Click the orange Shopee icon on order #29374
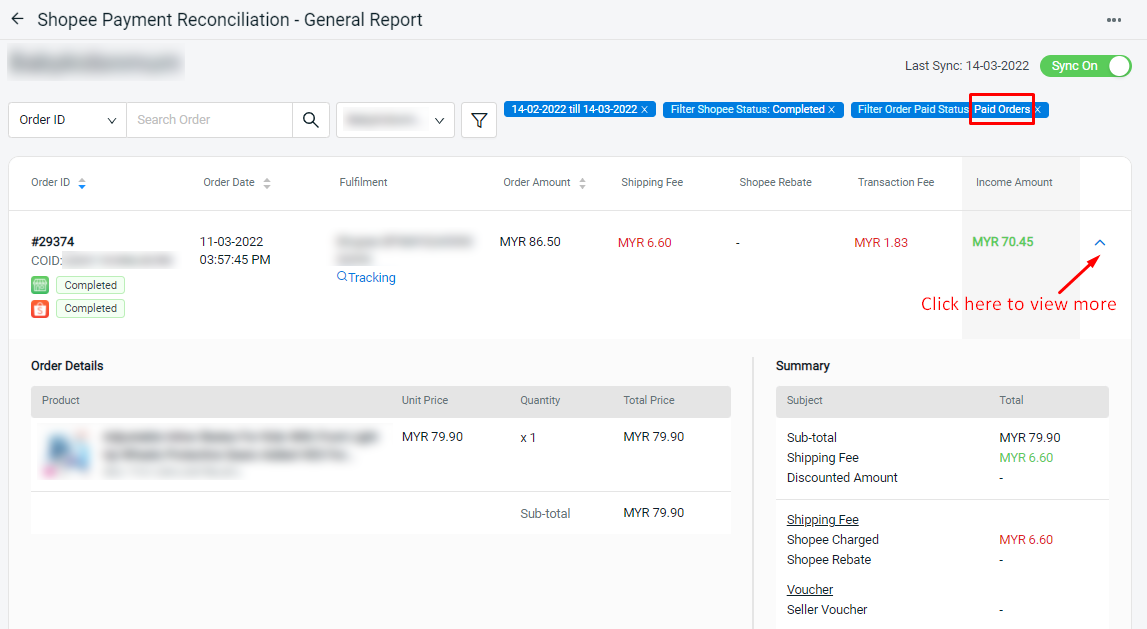 pyautogui.click(x=39, y=308)
